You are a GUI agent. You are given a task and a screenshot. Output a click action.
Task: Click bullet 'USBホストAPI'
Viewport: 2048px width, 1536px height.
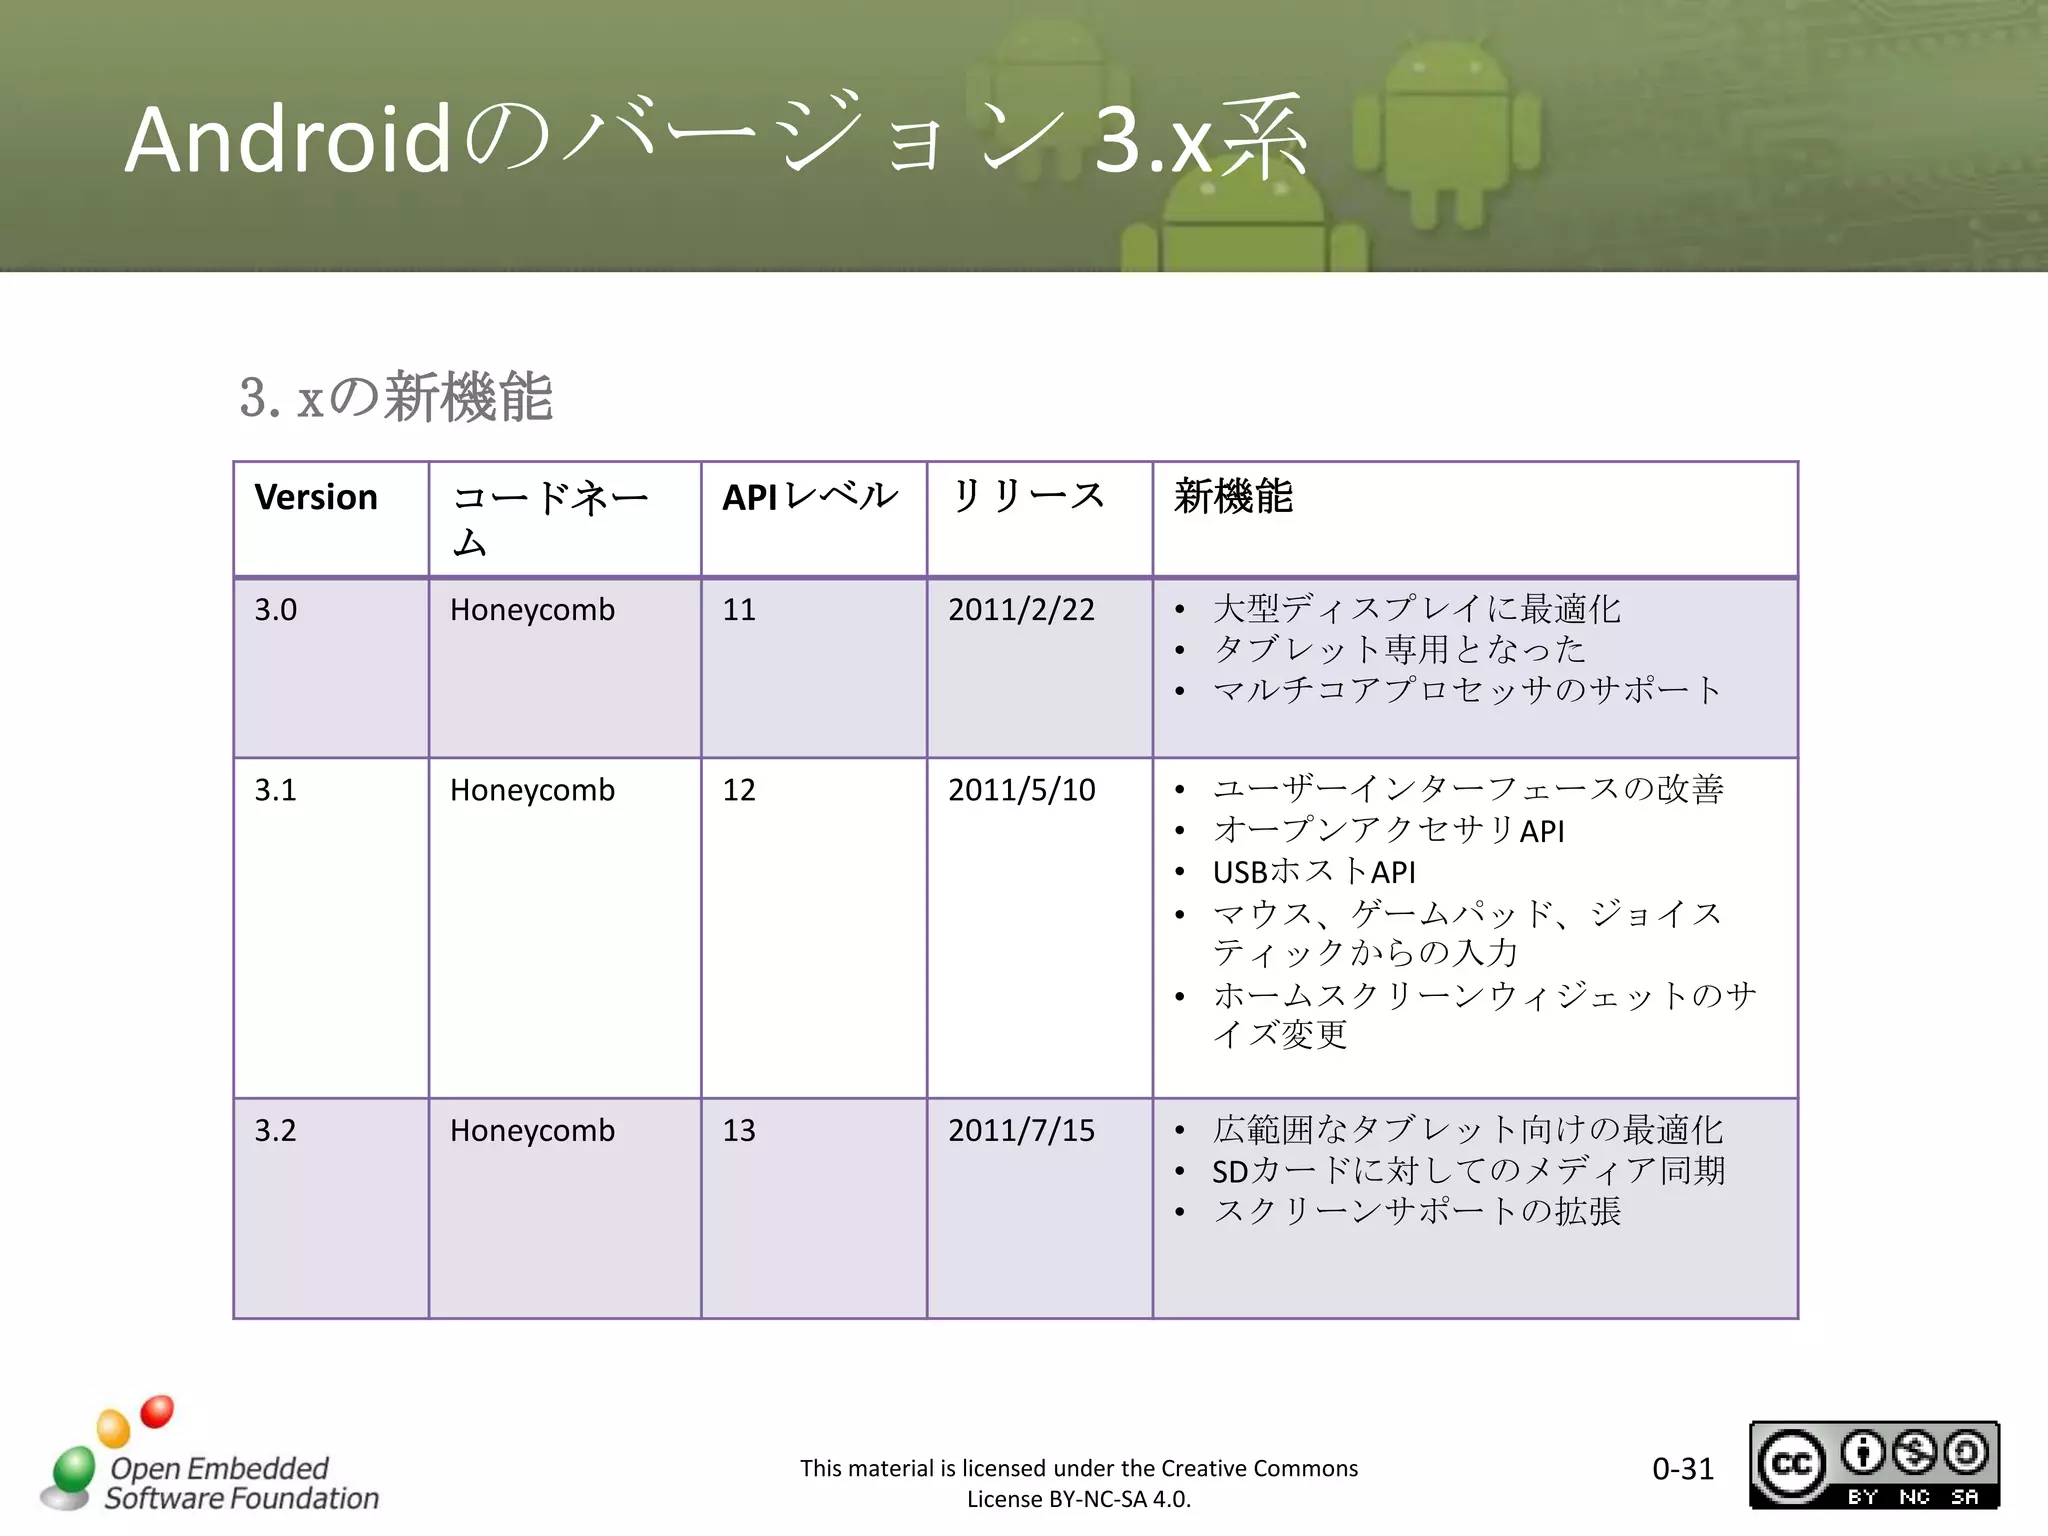pyautogui.click(x=1314, y=871)
